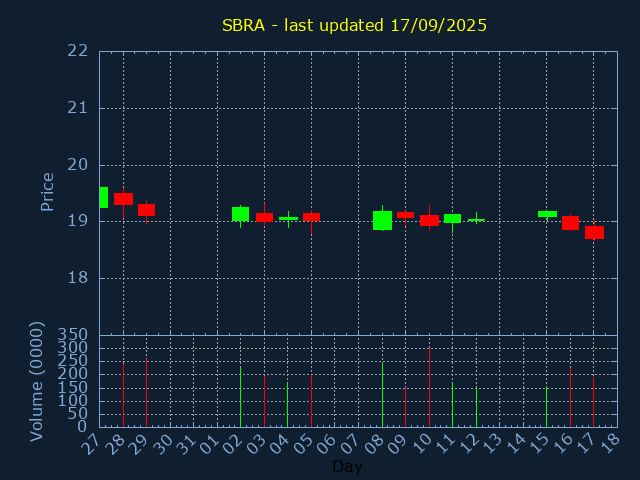Click the day axis label 10
This screenshot has height=480, width=640.
pyautogui.click(x=420, y=444)
